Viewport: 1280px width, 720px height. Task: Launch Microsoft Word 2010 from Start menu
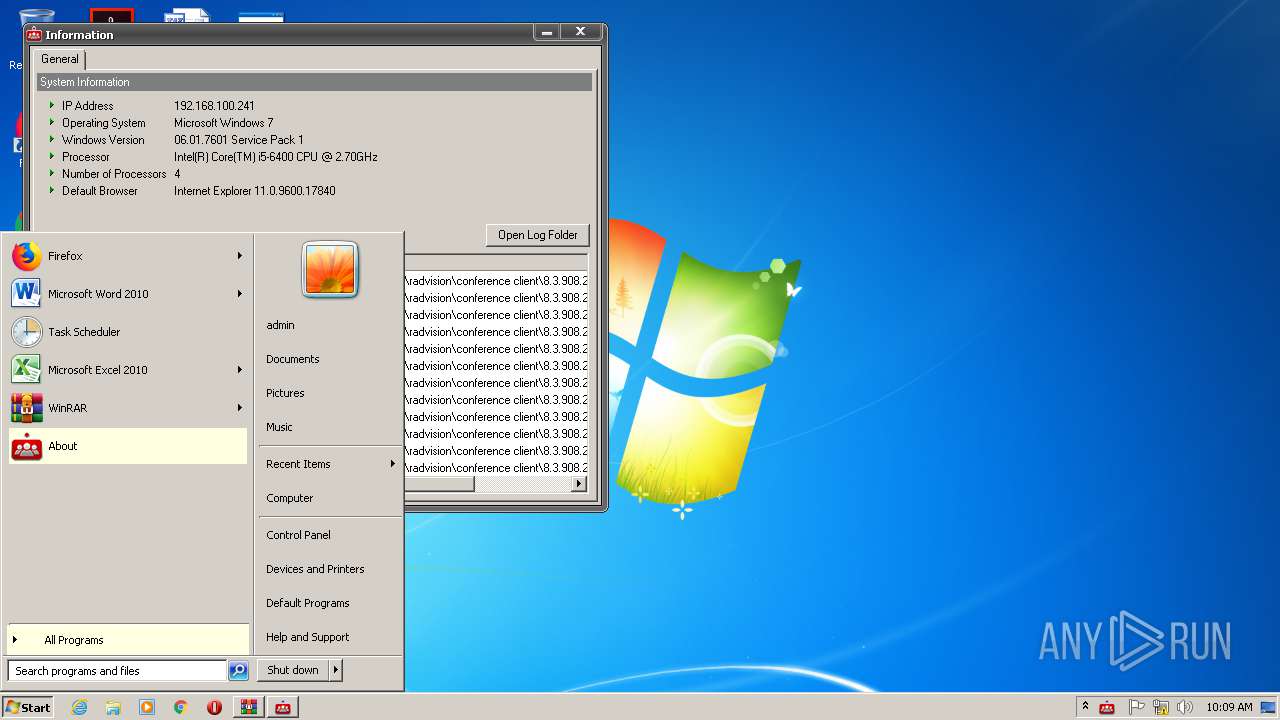pyautogui.click(x=128, y=294)
